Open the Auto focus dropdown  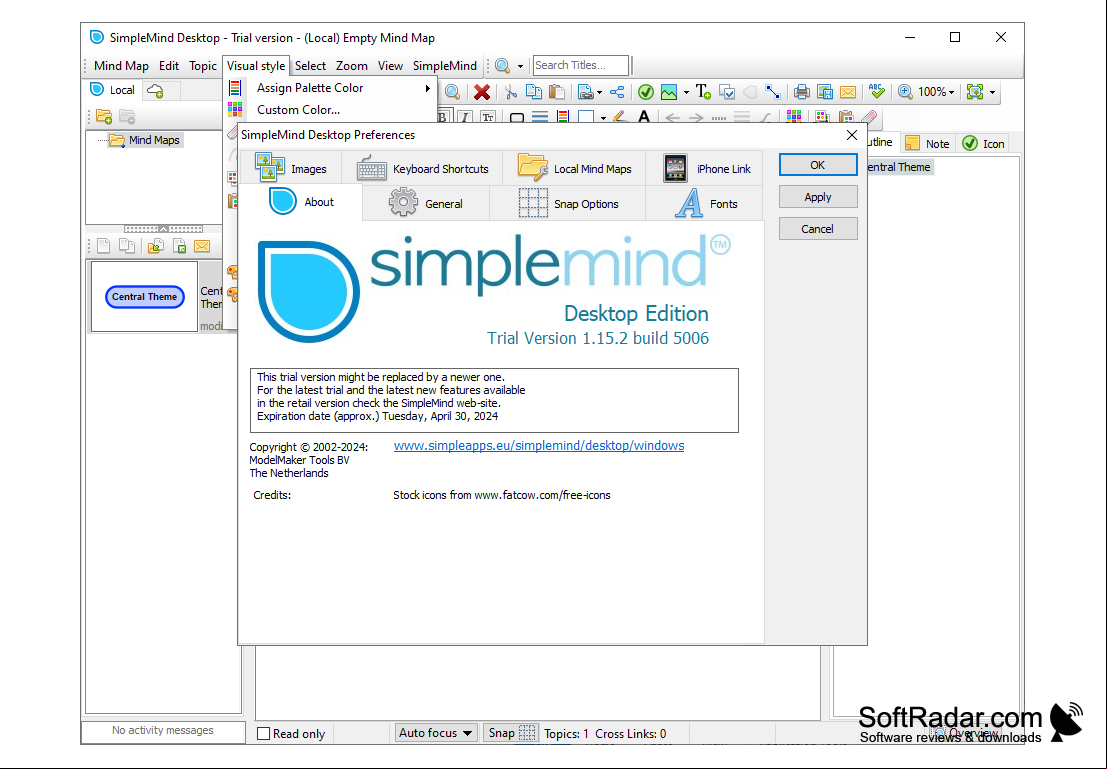[436, 733]
